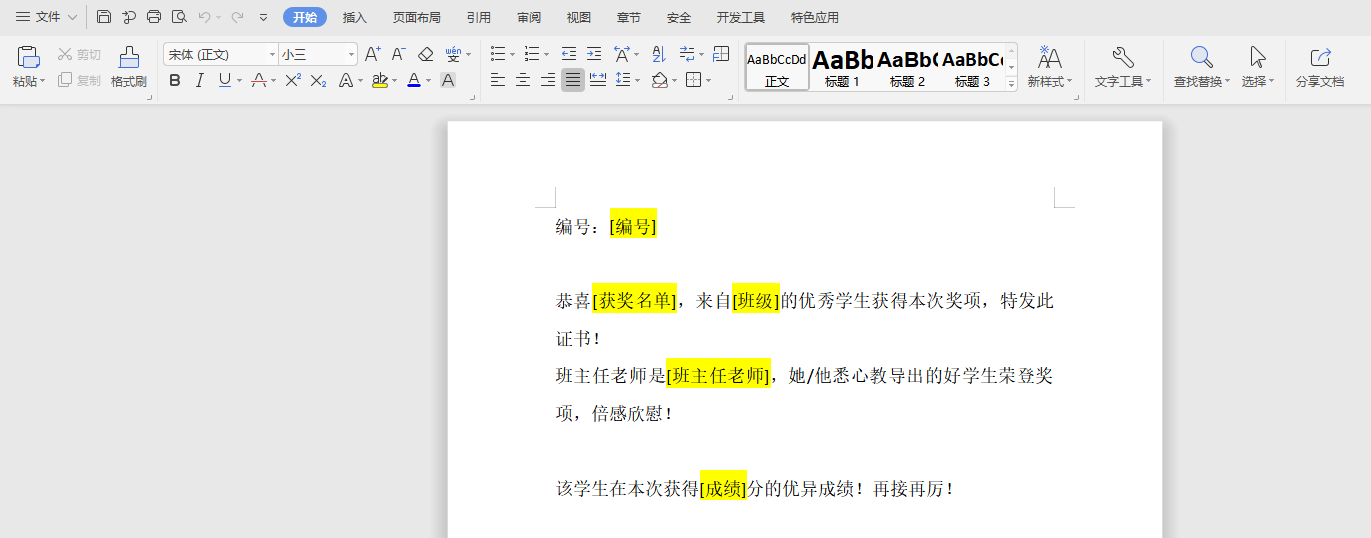
Task: Click the Text Tools (文字工具) wrench icon
Action: click(x=1122, y=57)
